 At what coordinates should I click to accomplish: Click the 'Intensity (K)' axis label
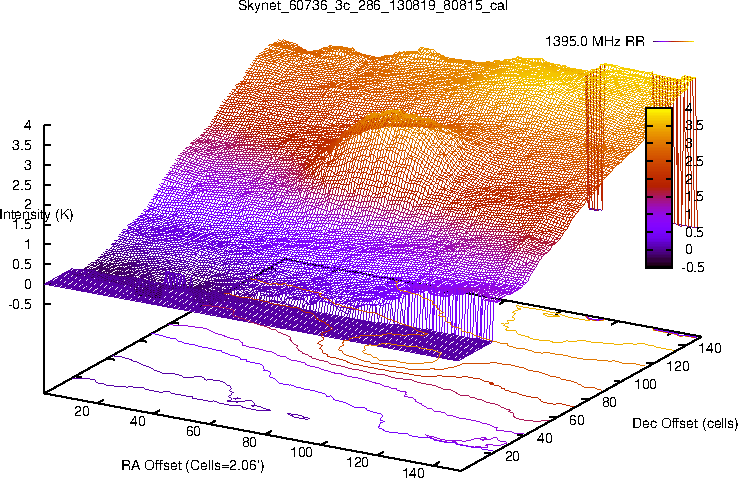click(36, 215)
